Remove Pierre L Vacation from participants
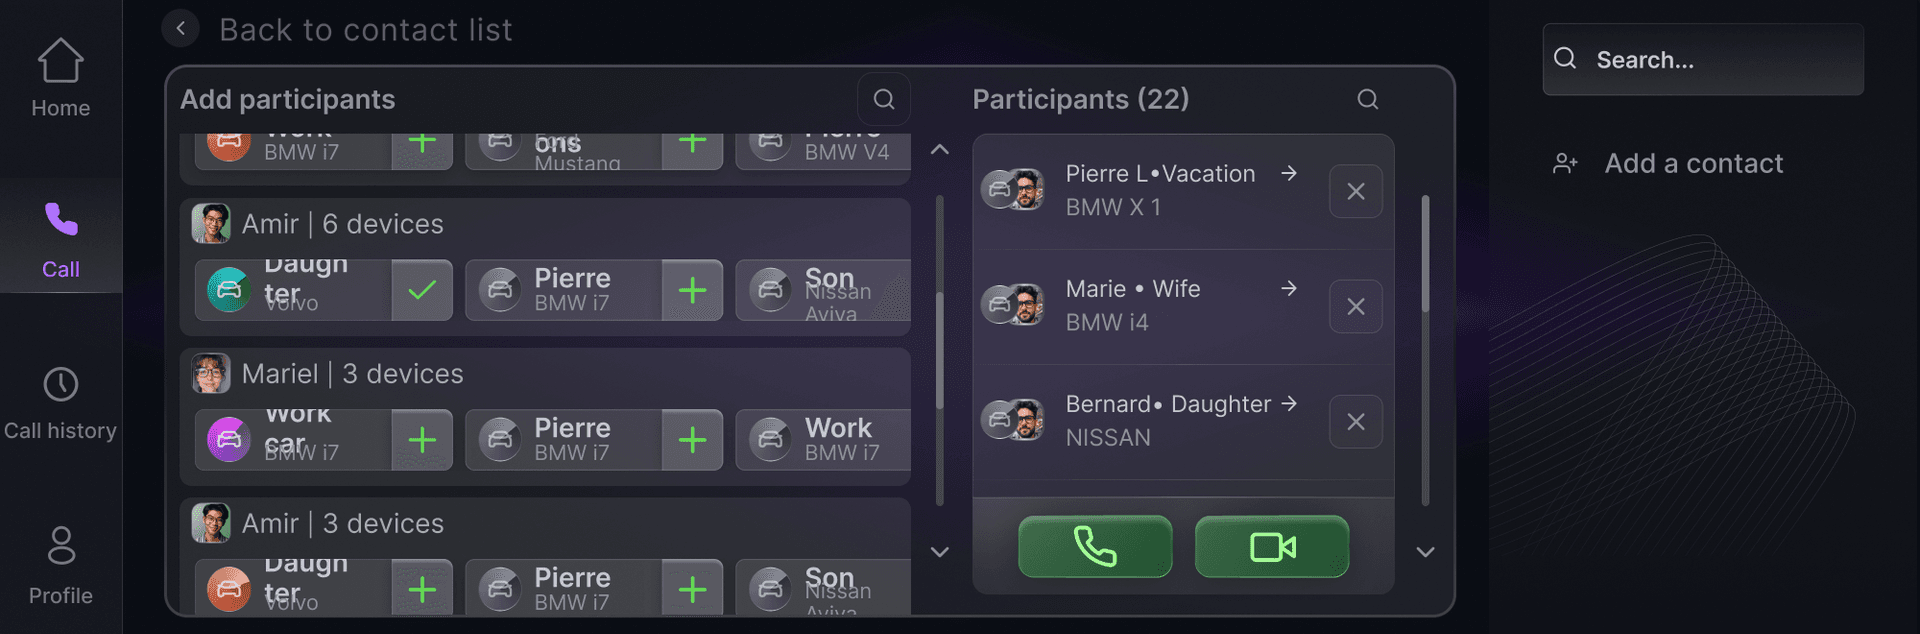The image size is (1920, 634). tap(1355, 191)
